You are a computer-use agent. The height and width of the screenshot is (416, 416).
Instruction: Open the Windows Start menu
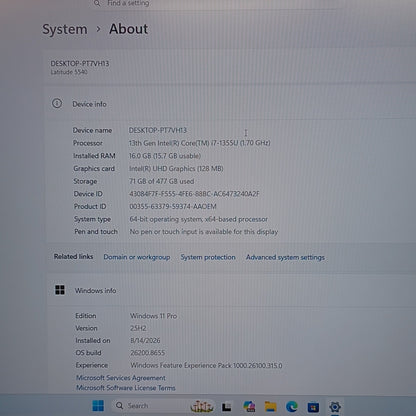98,406
